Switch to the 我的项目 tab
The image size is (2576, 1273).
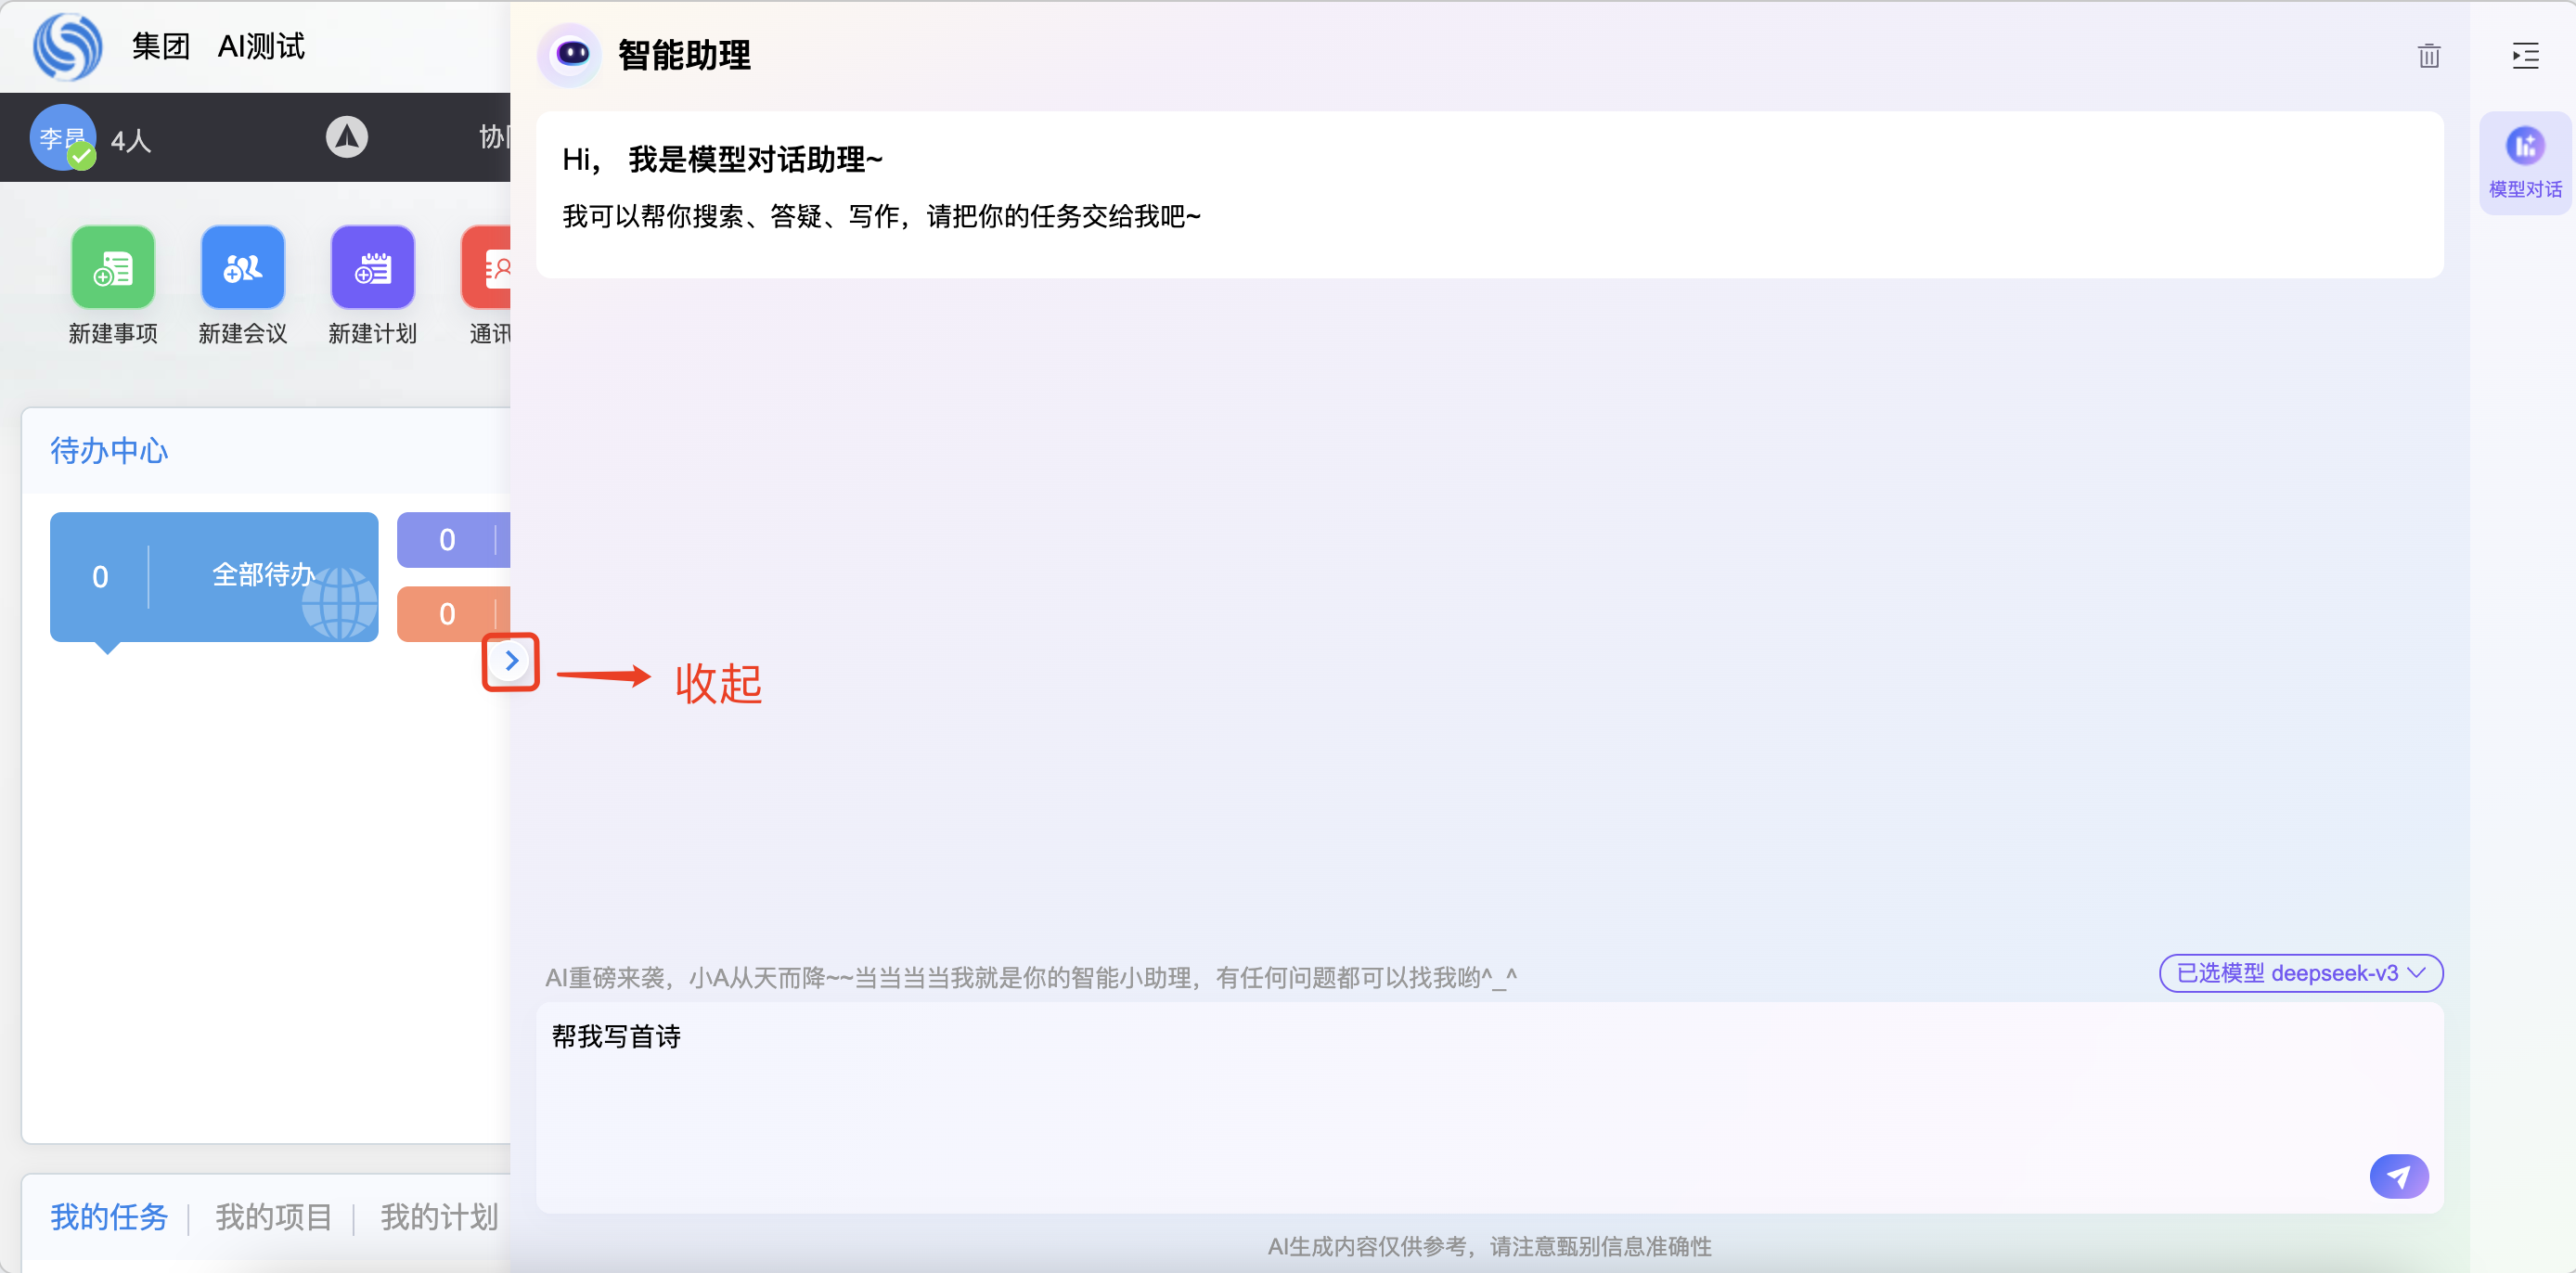(x=273, y=1217)
